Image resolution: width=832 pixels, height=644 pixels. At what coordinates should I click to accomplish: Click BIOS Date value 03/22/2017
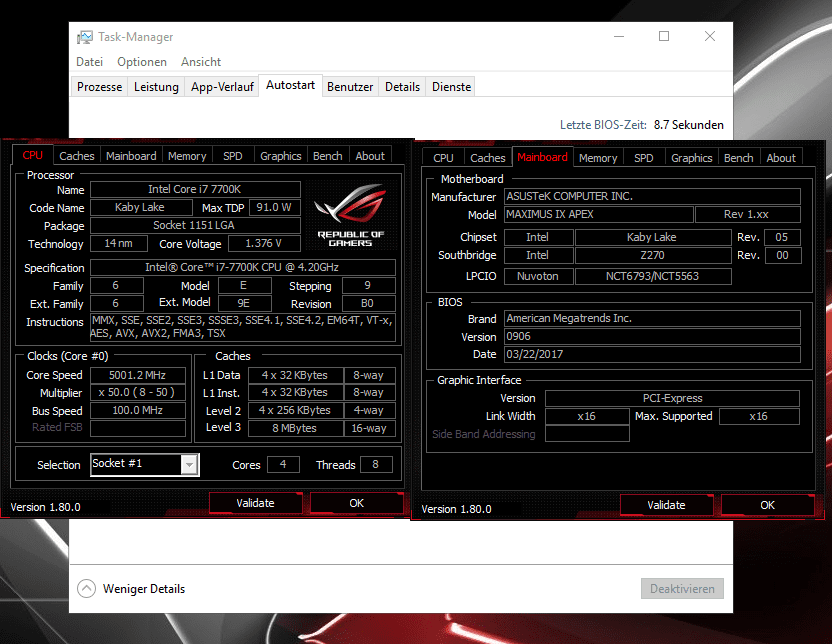tap(652, 354)
